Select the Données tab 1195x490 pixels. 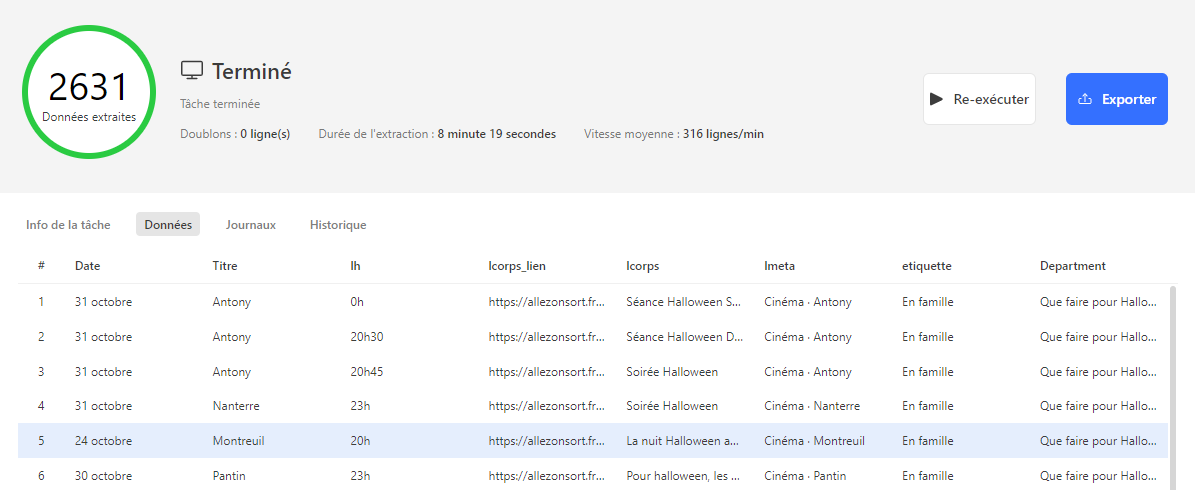168,225
